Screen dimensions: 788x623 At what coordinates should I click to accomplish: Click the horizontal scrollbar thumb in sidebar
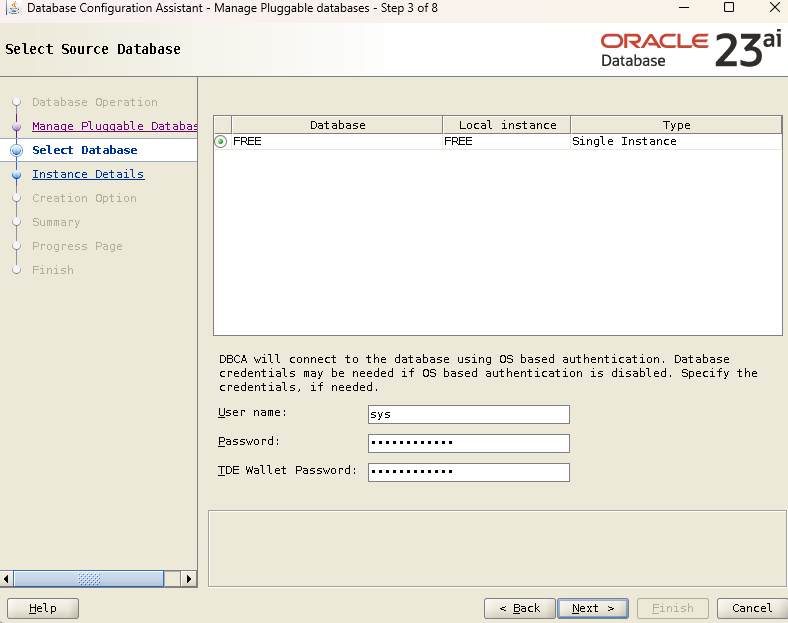[89, 579]
